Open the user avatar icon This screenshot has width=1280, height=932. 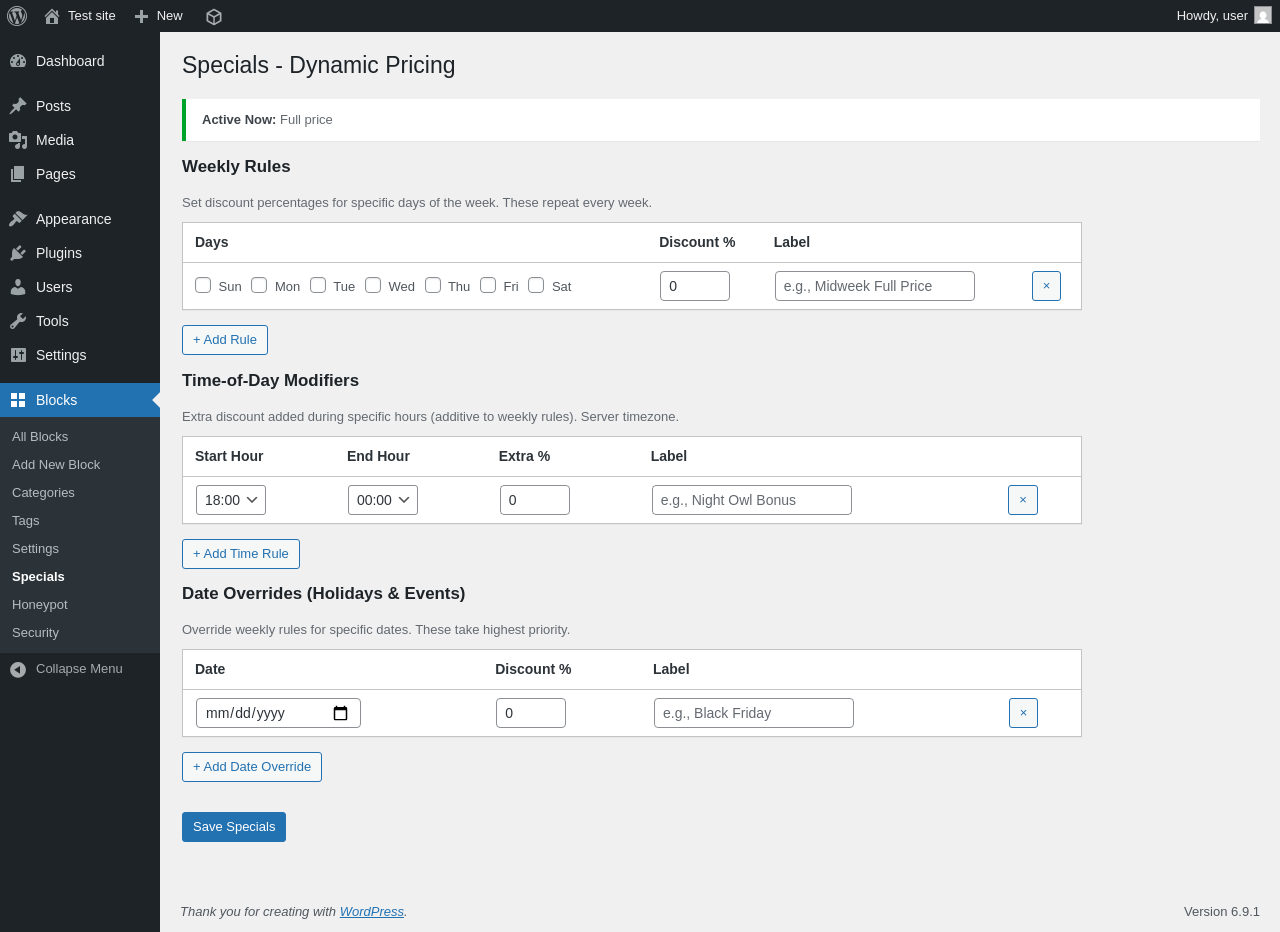tap(1263, 15)
